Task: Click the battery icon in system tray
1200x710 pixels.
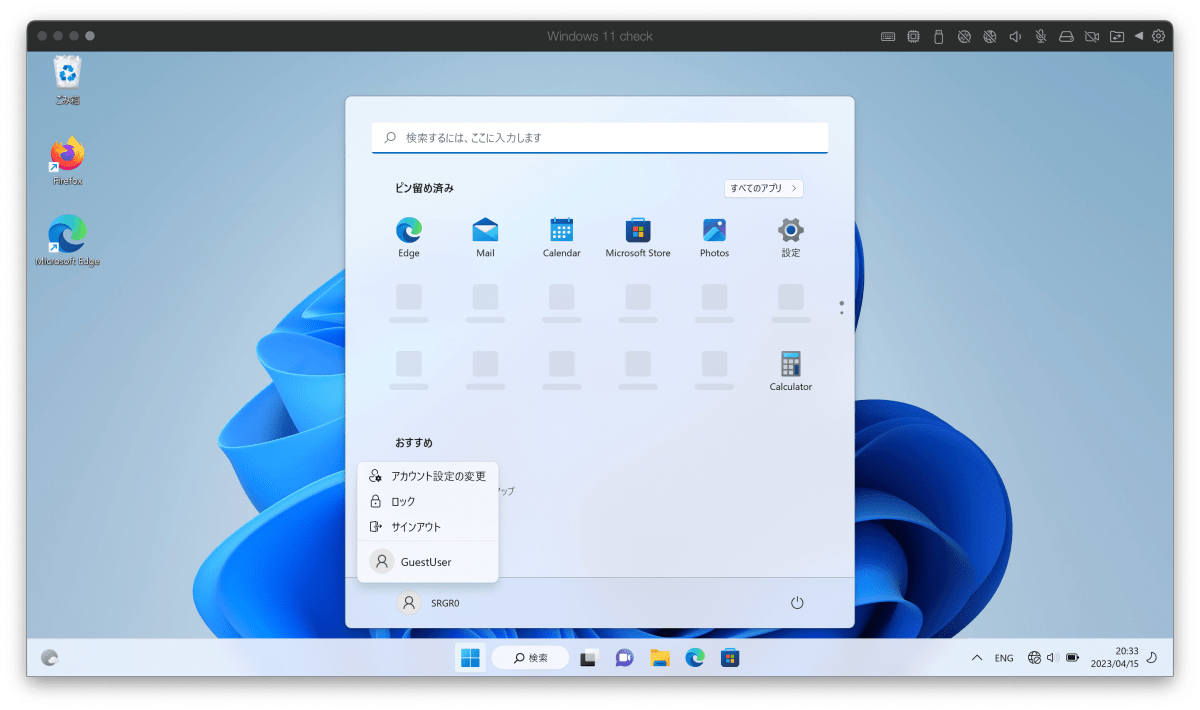Action: coord(1072,658)
